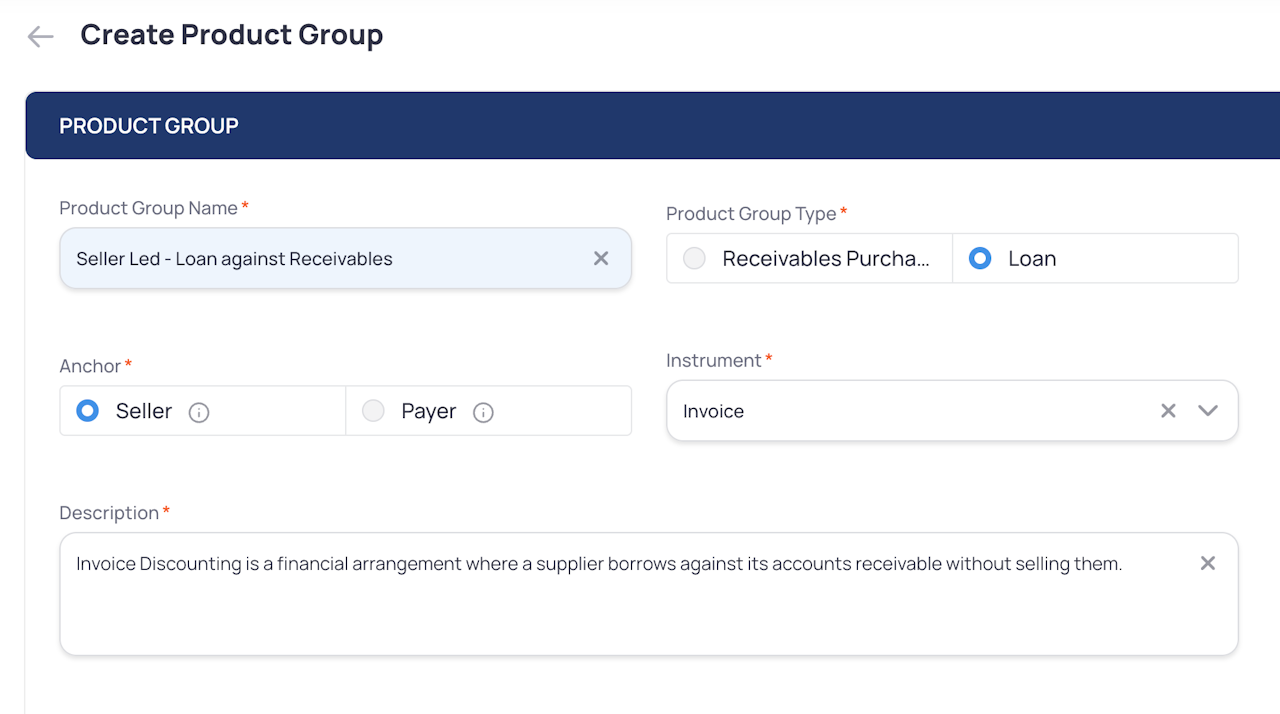
Task: Select Receivables Purchase product group type
Action: pos(694,259)
